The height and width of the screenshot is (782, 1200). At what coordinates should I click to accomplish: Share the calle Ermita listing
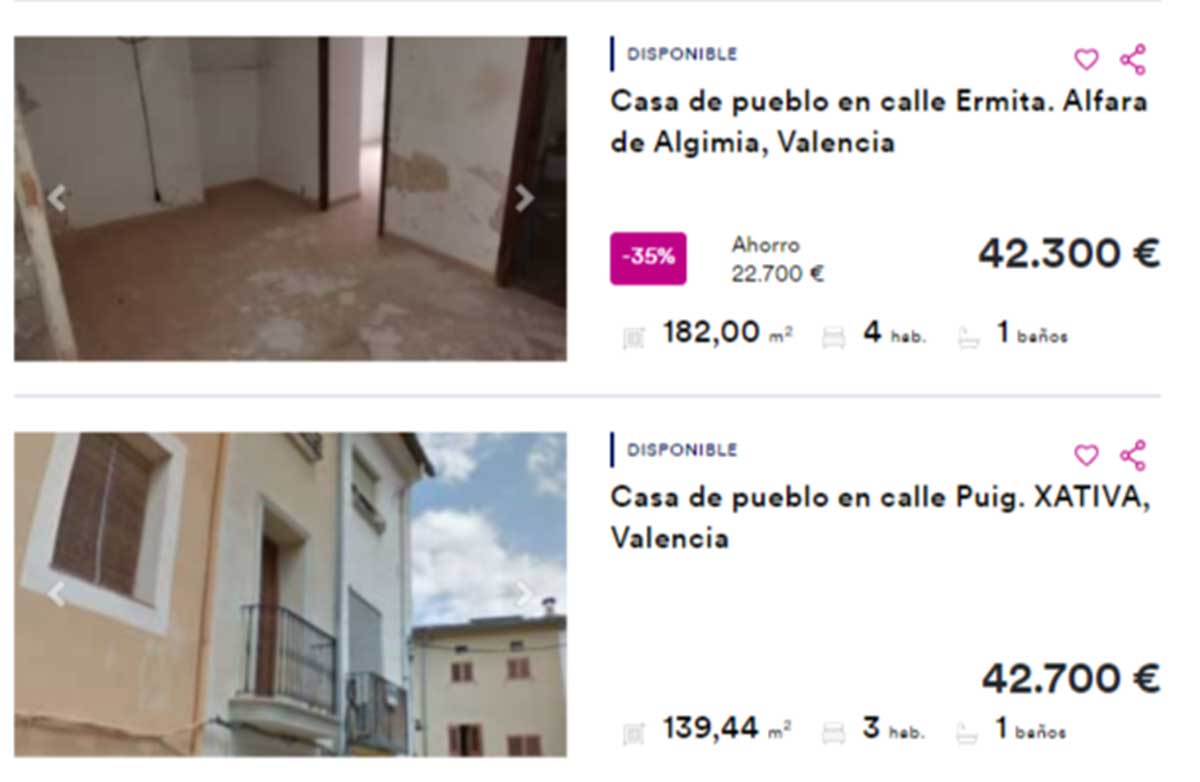click(x=1133, y=60)
